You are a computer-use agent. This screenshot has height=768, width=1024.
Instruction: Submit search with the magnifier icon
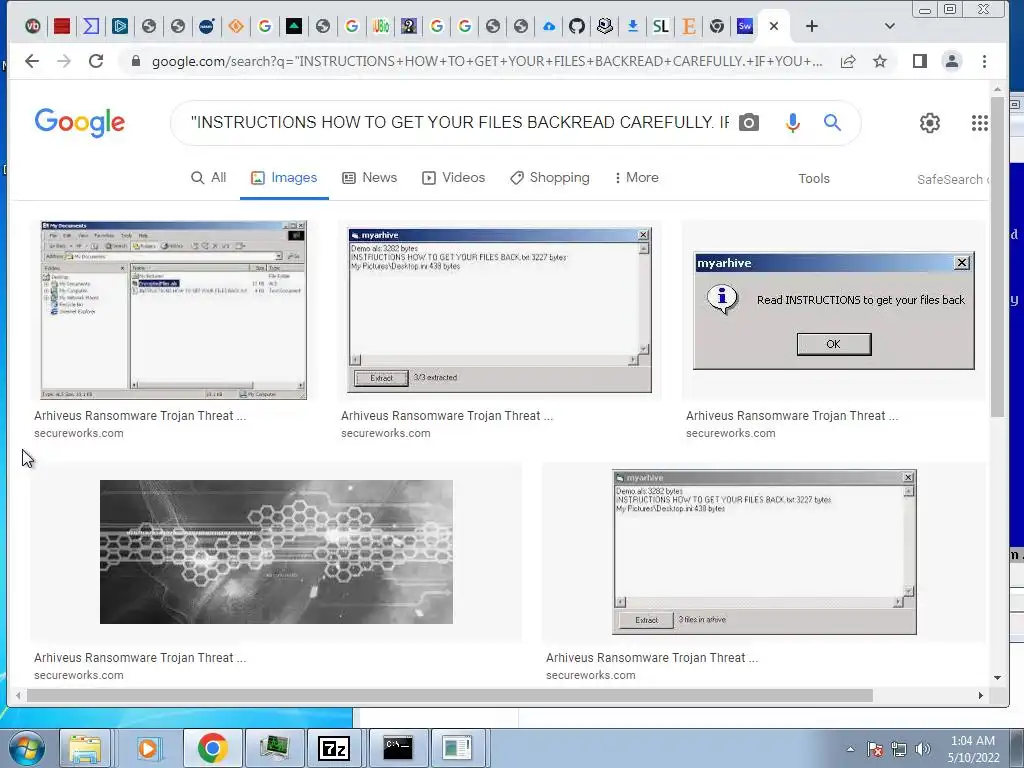pyautogui.click(x=832, y=122)
